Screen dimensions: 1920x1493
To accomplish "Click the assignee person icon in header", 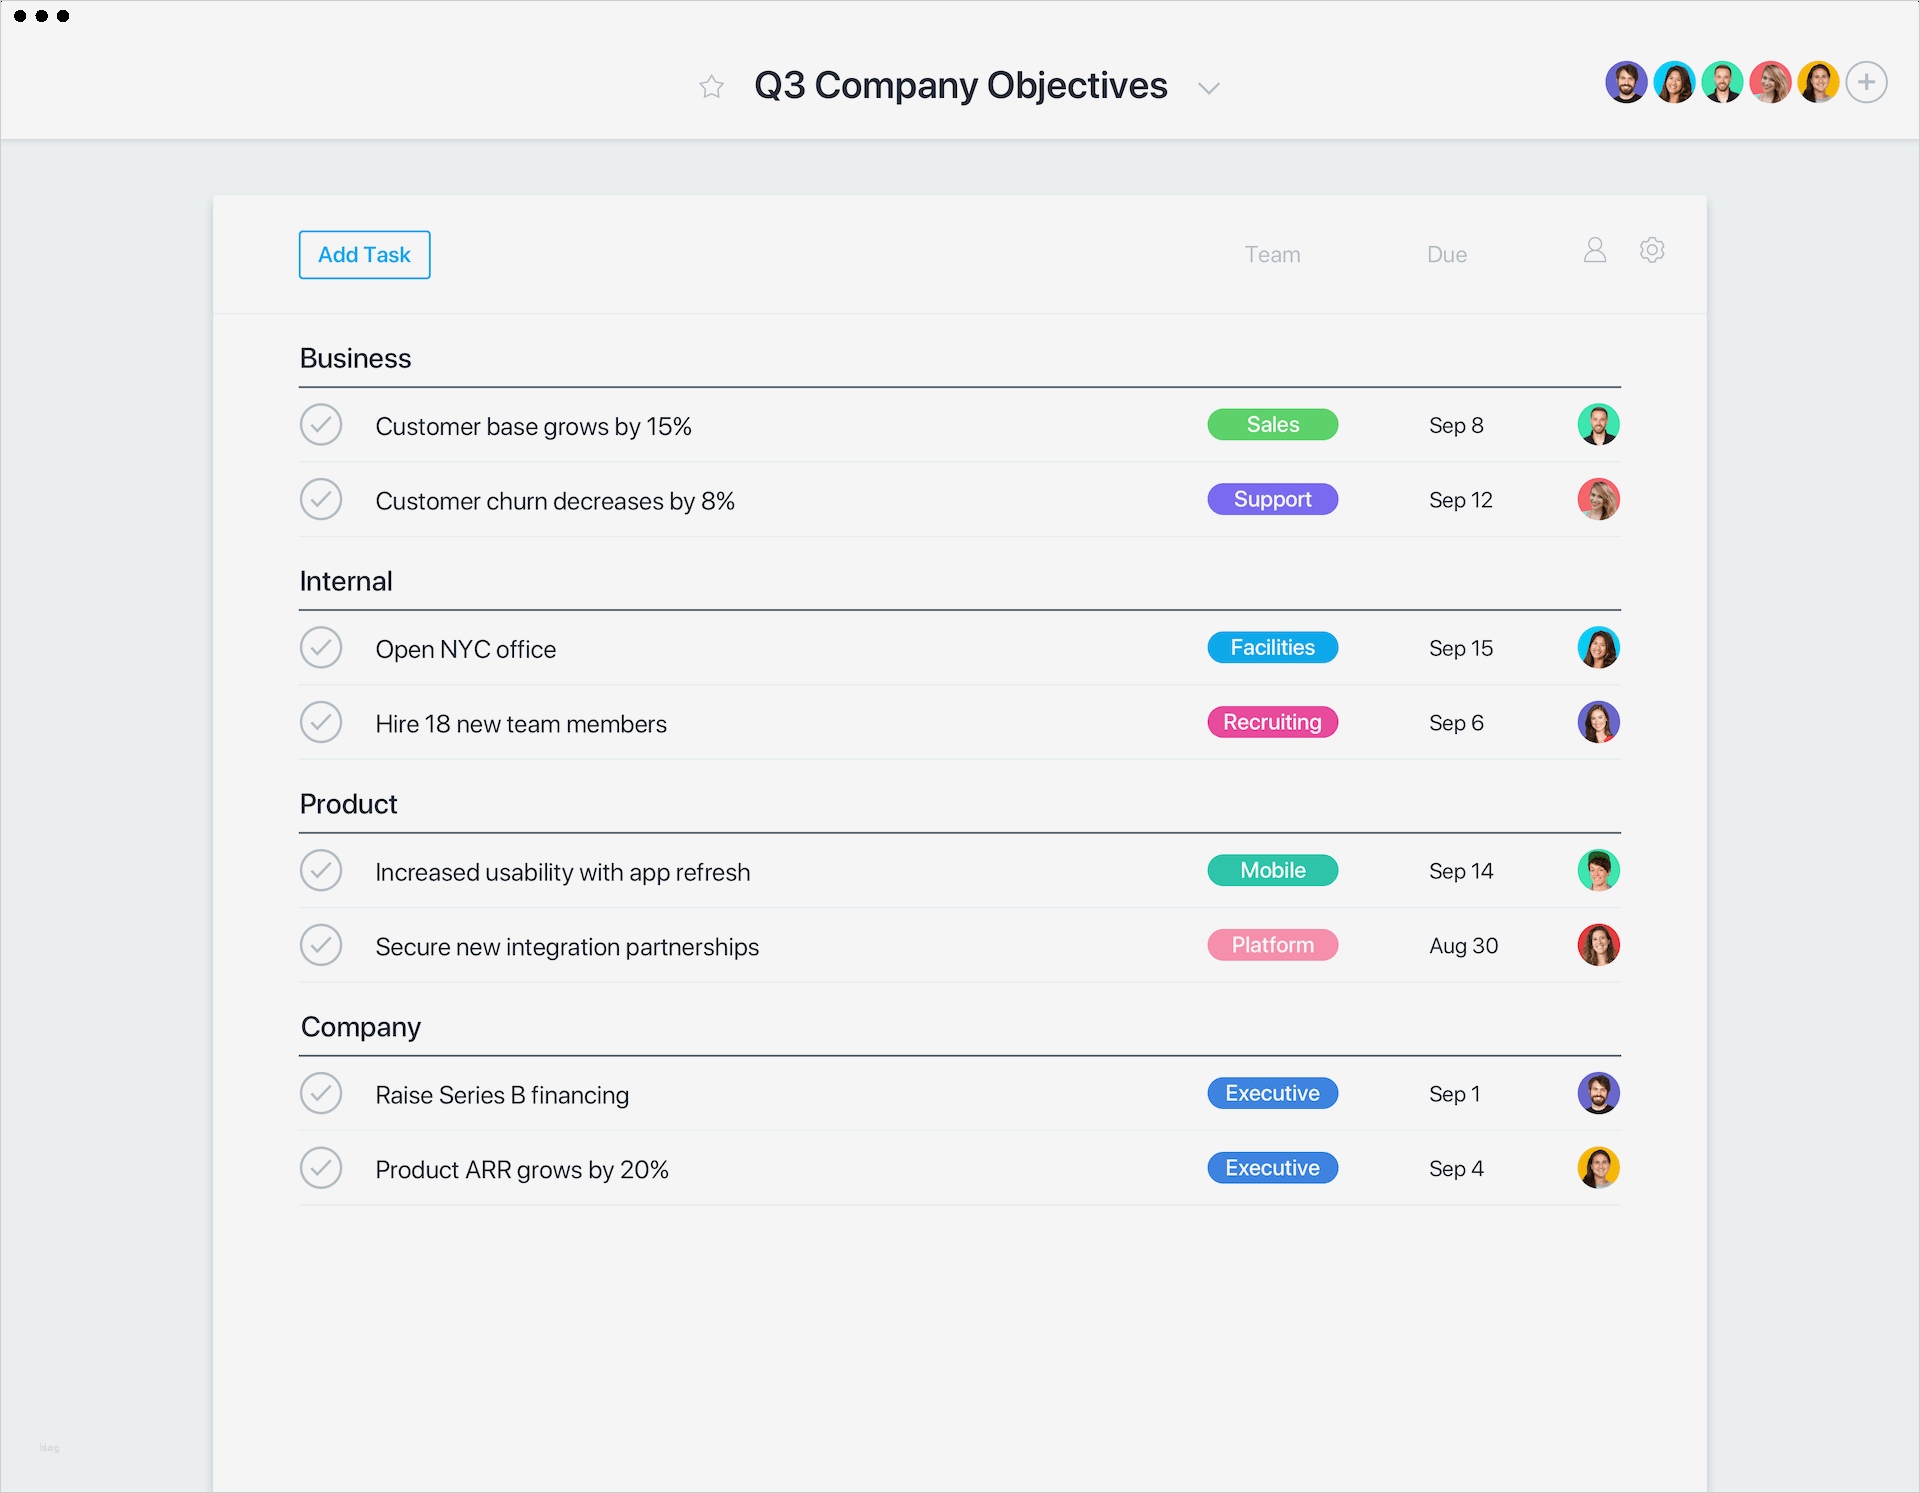I will [x=1595, y=250].
